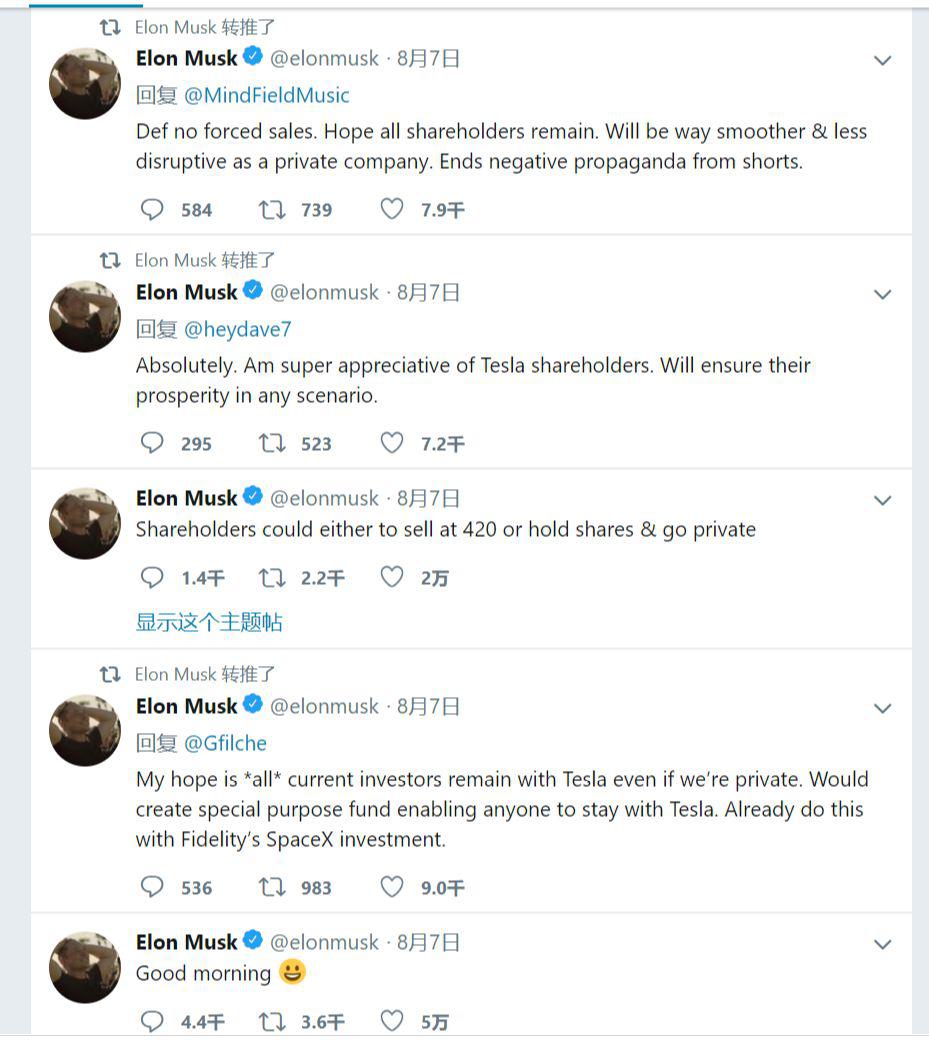Open the @MindFieldMusic mention link
This screenshot has width=929, height=1040.
(x=267, y=95)
